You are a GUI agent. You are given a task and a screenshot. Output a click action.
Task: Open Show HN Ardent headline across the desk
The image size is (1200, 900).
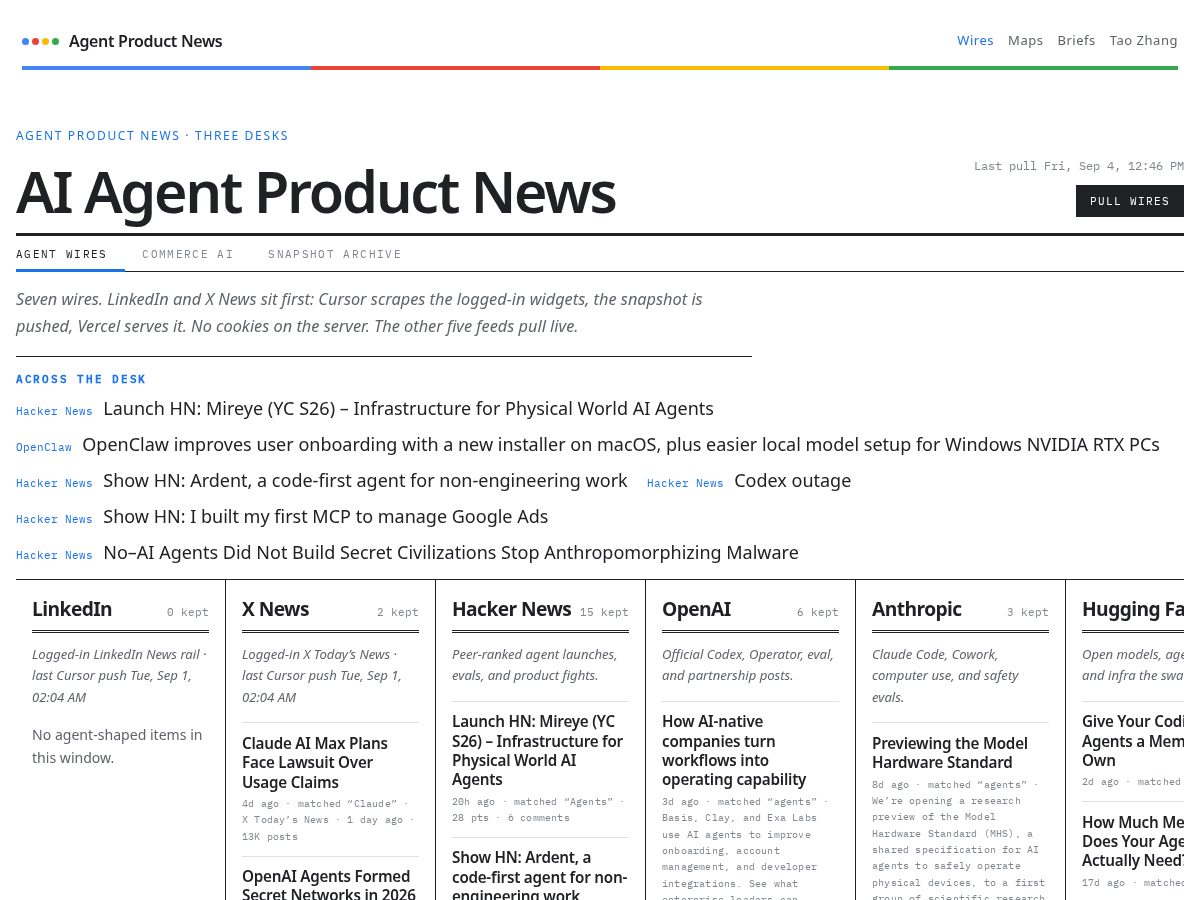pyautogui.click(x=365, y=481)
